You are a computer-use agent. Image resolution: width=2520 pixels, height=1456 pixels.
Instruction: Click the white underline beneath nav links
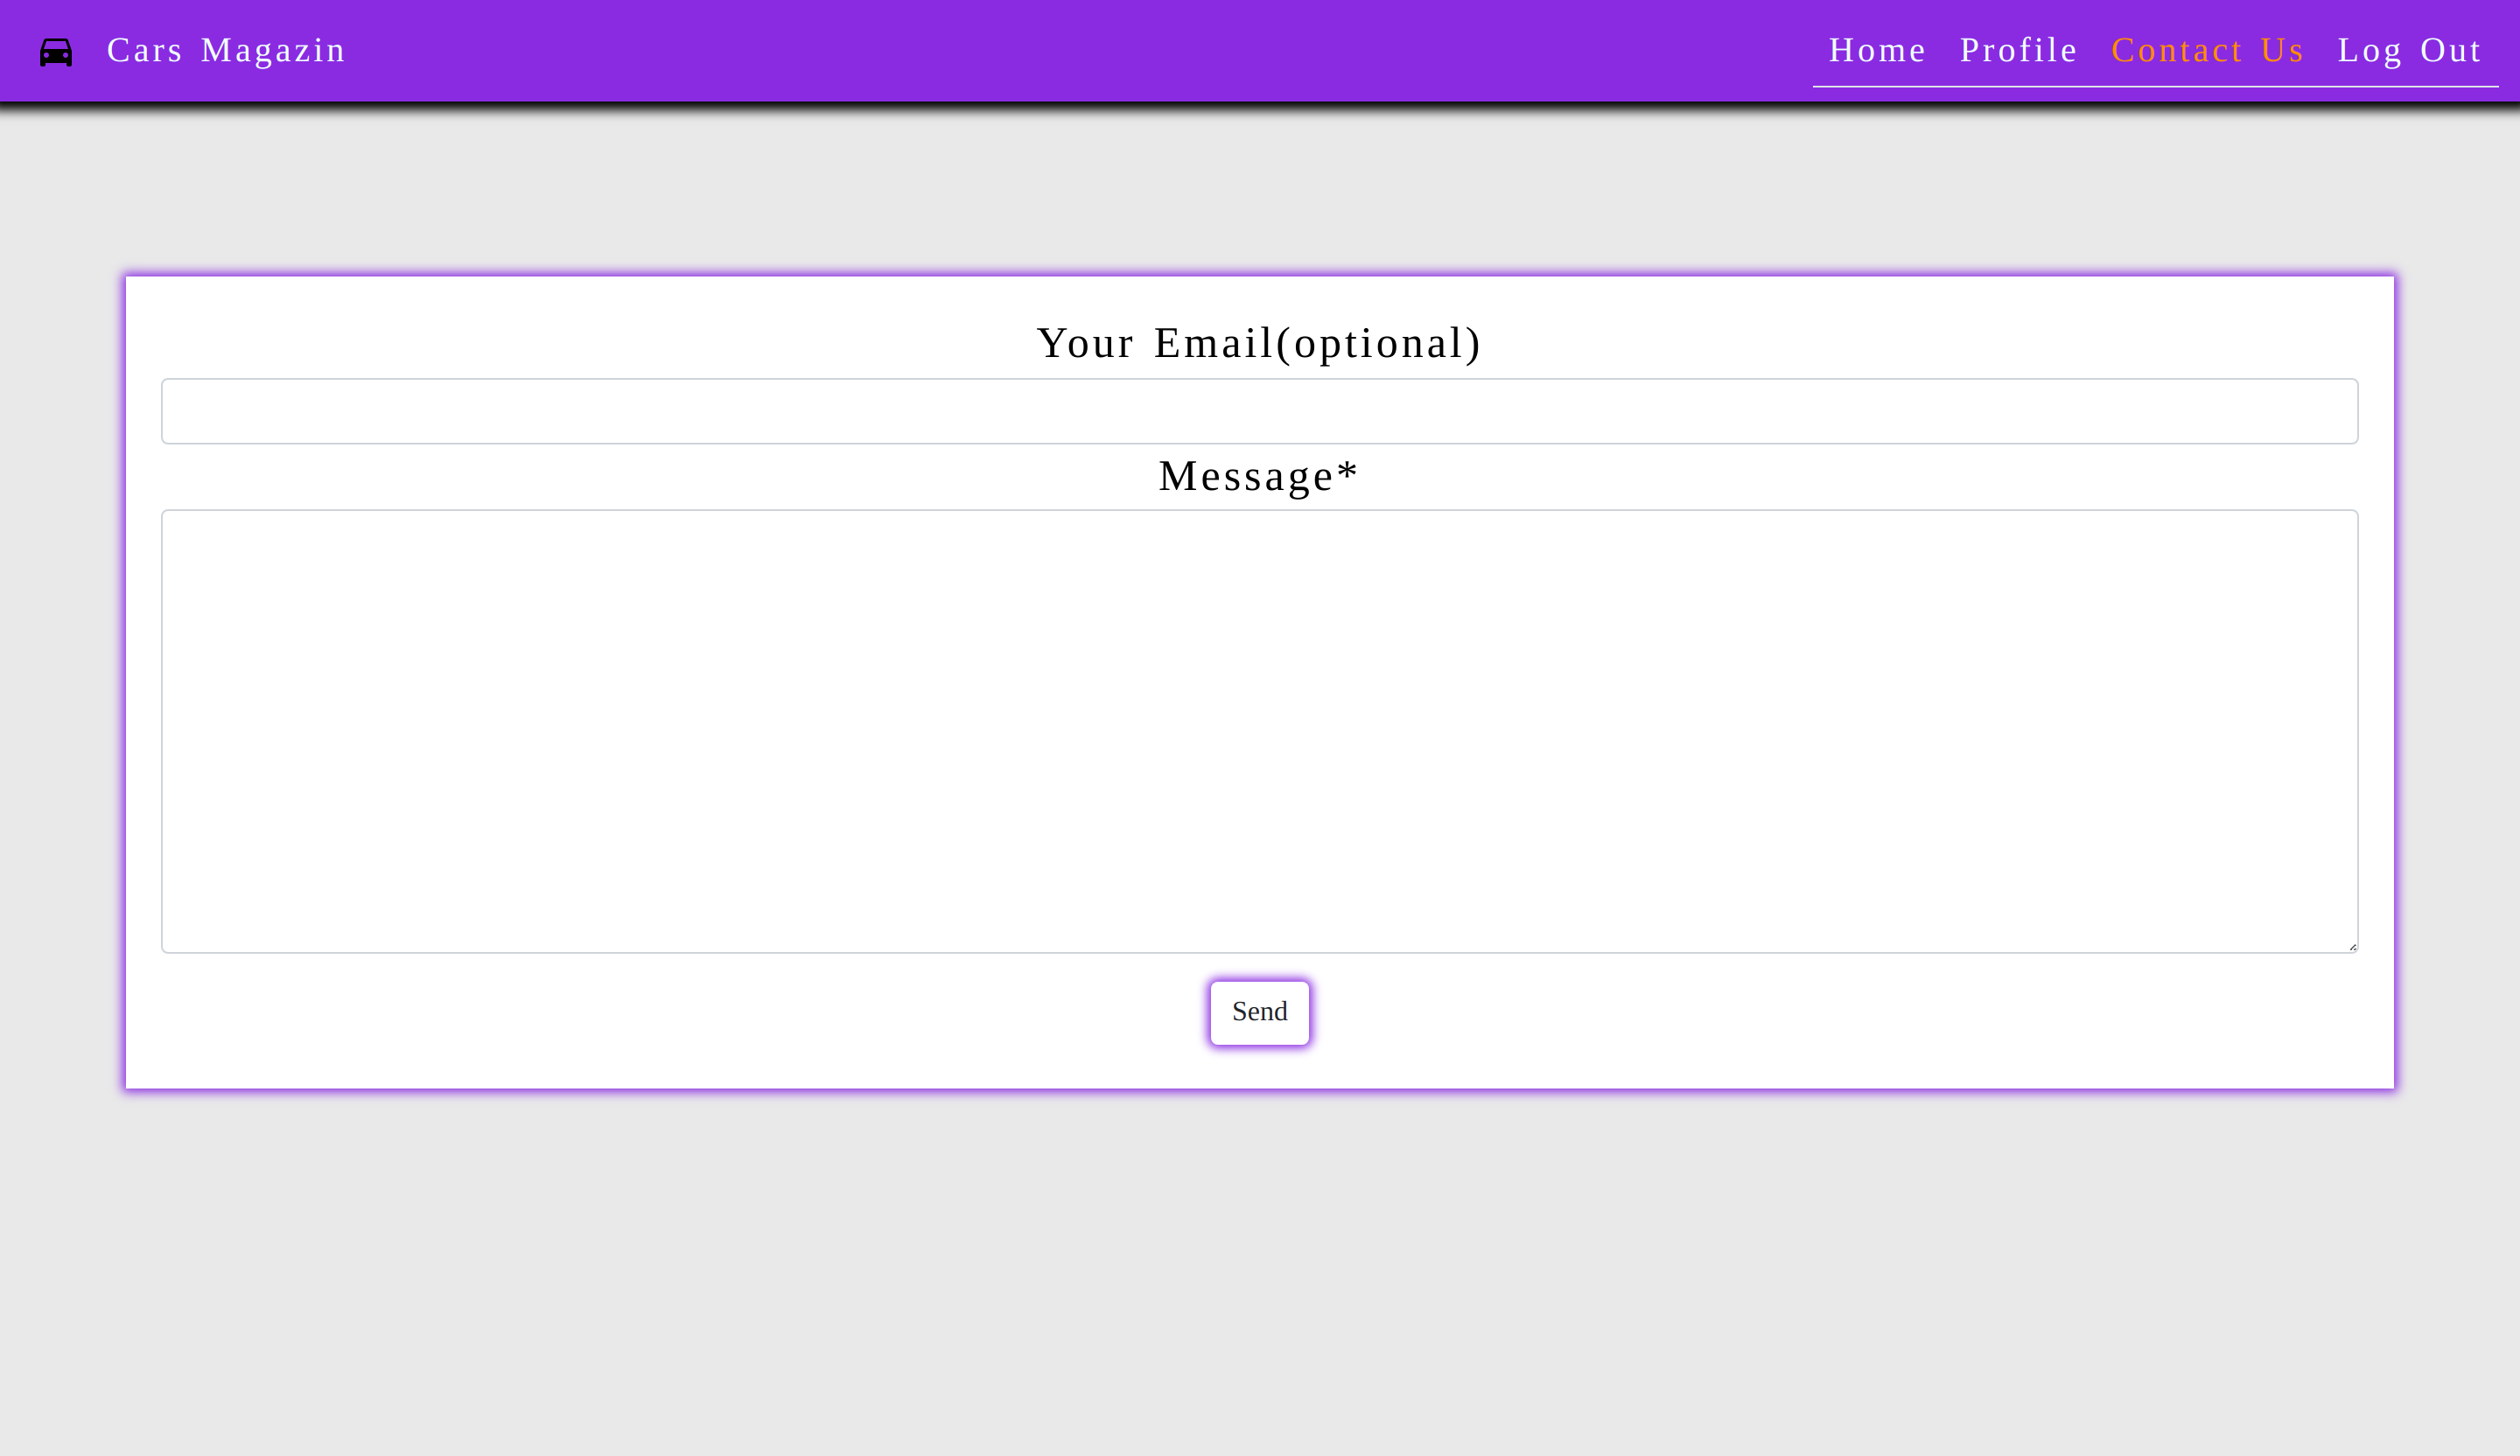point(2155,87)
